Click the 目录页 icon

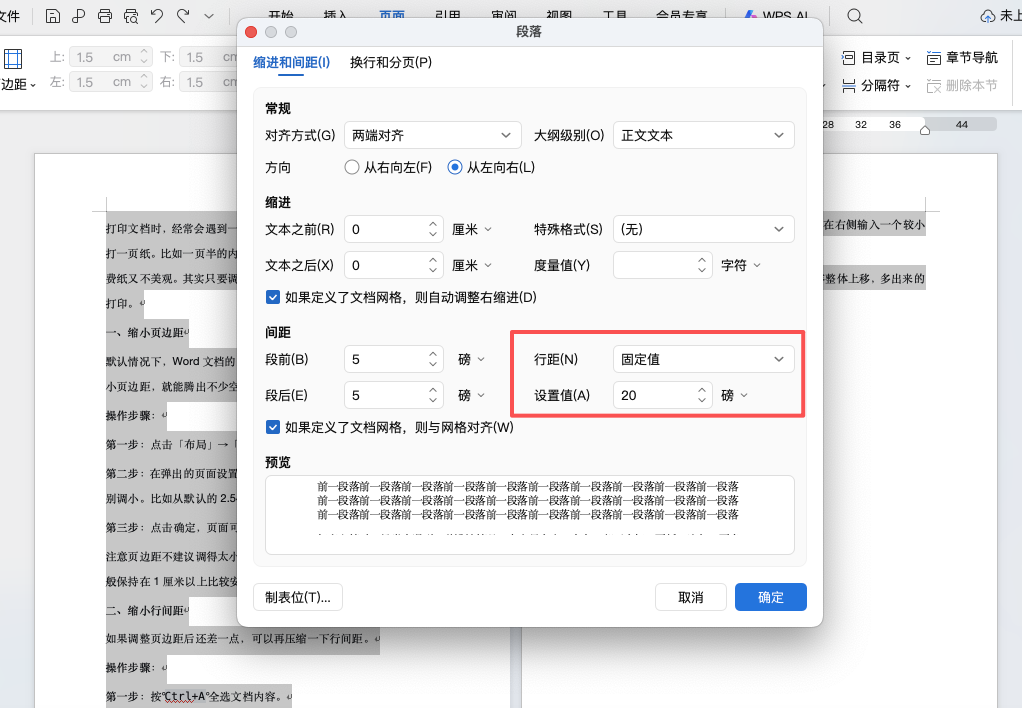[x=848, y=58]
